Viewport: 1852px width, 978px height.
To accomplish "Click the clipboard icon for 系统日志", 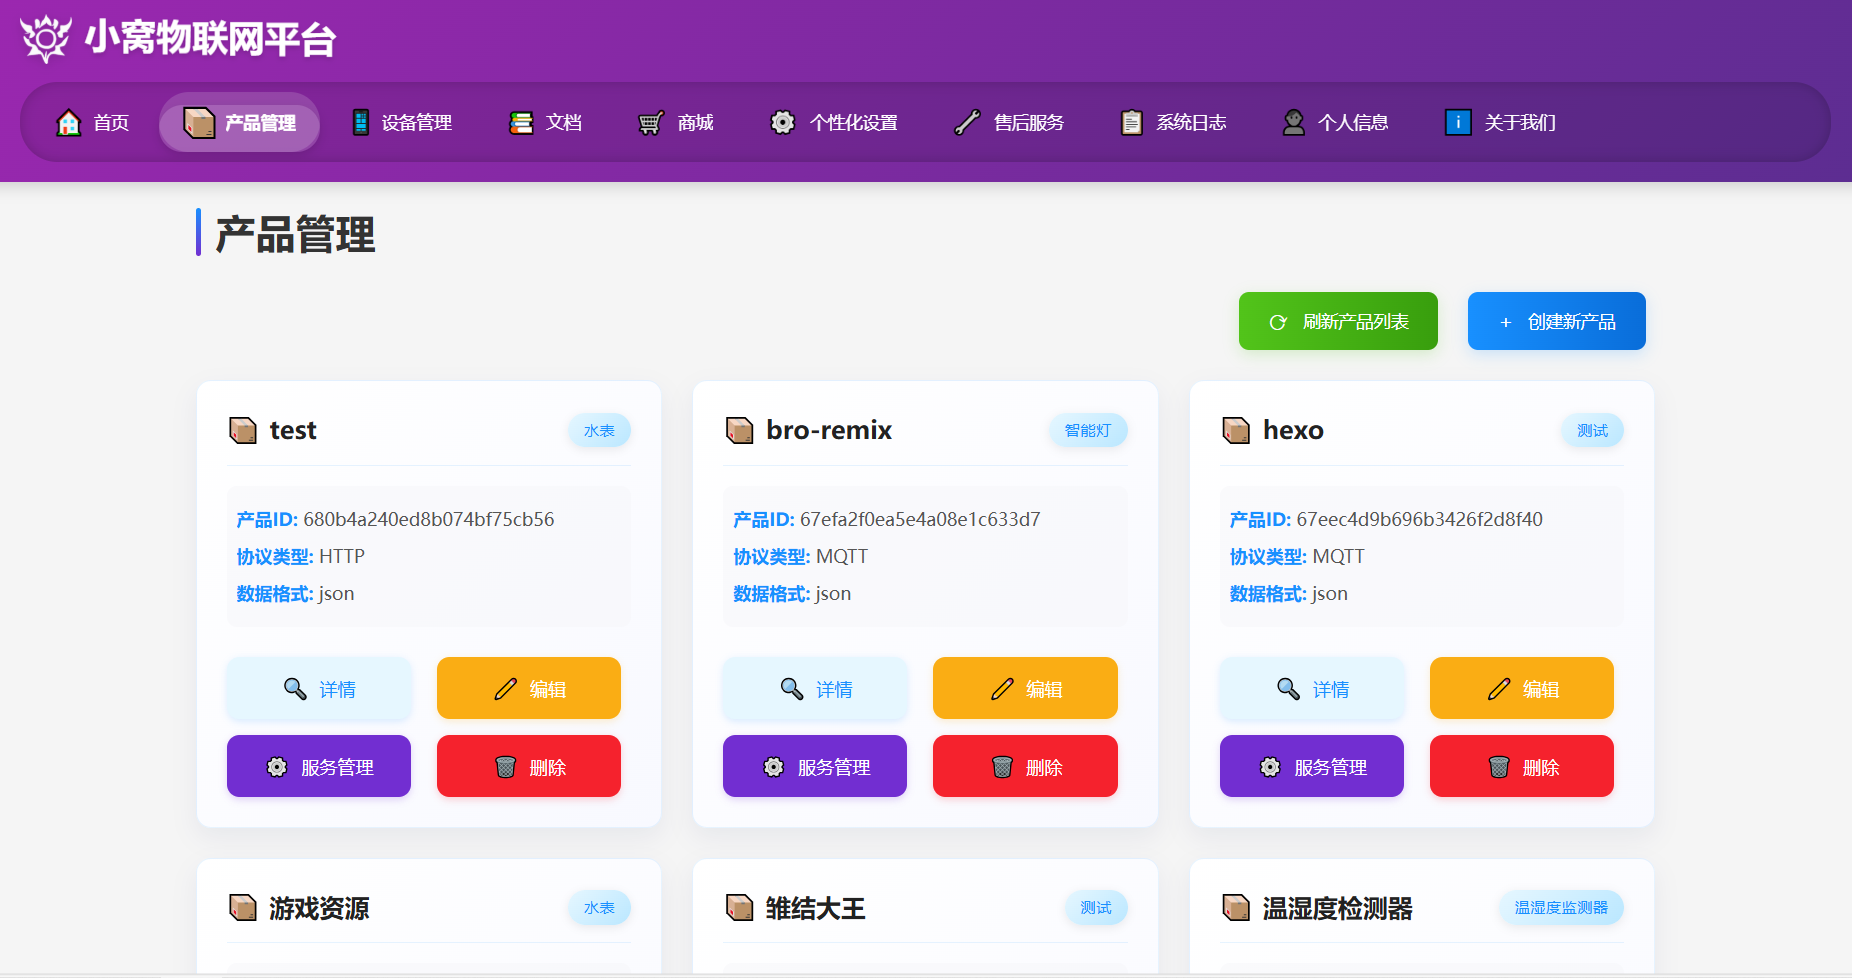I will pyautogui.click(x=1131, y=122).
